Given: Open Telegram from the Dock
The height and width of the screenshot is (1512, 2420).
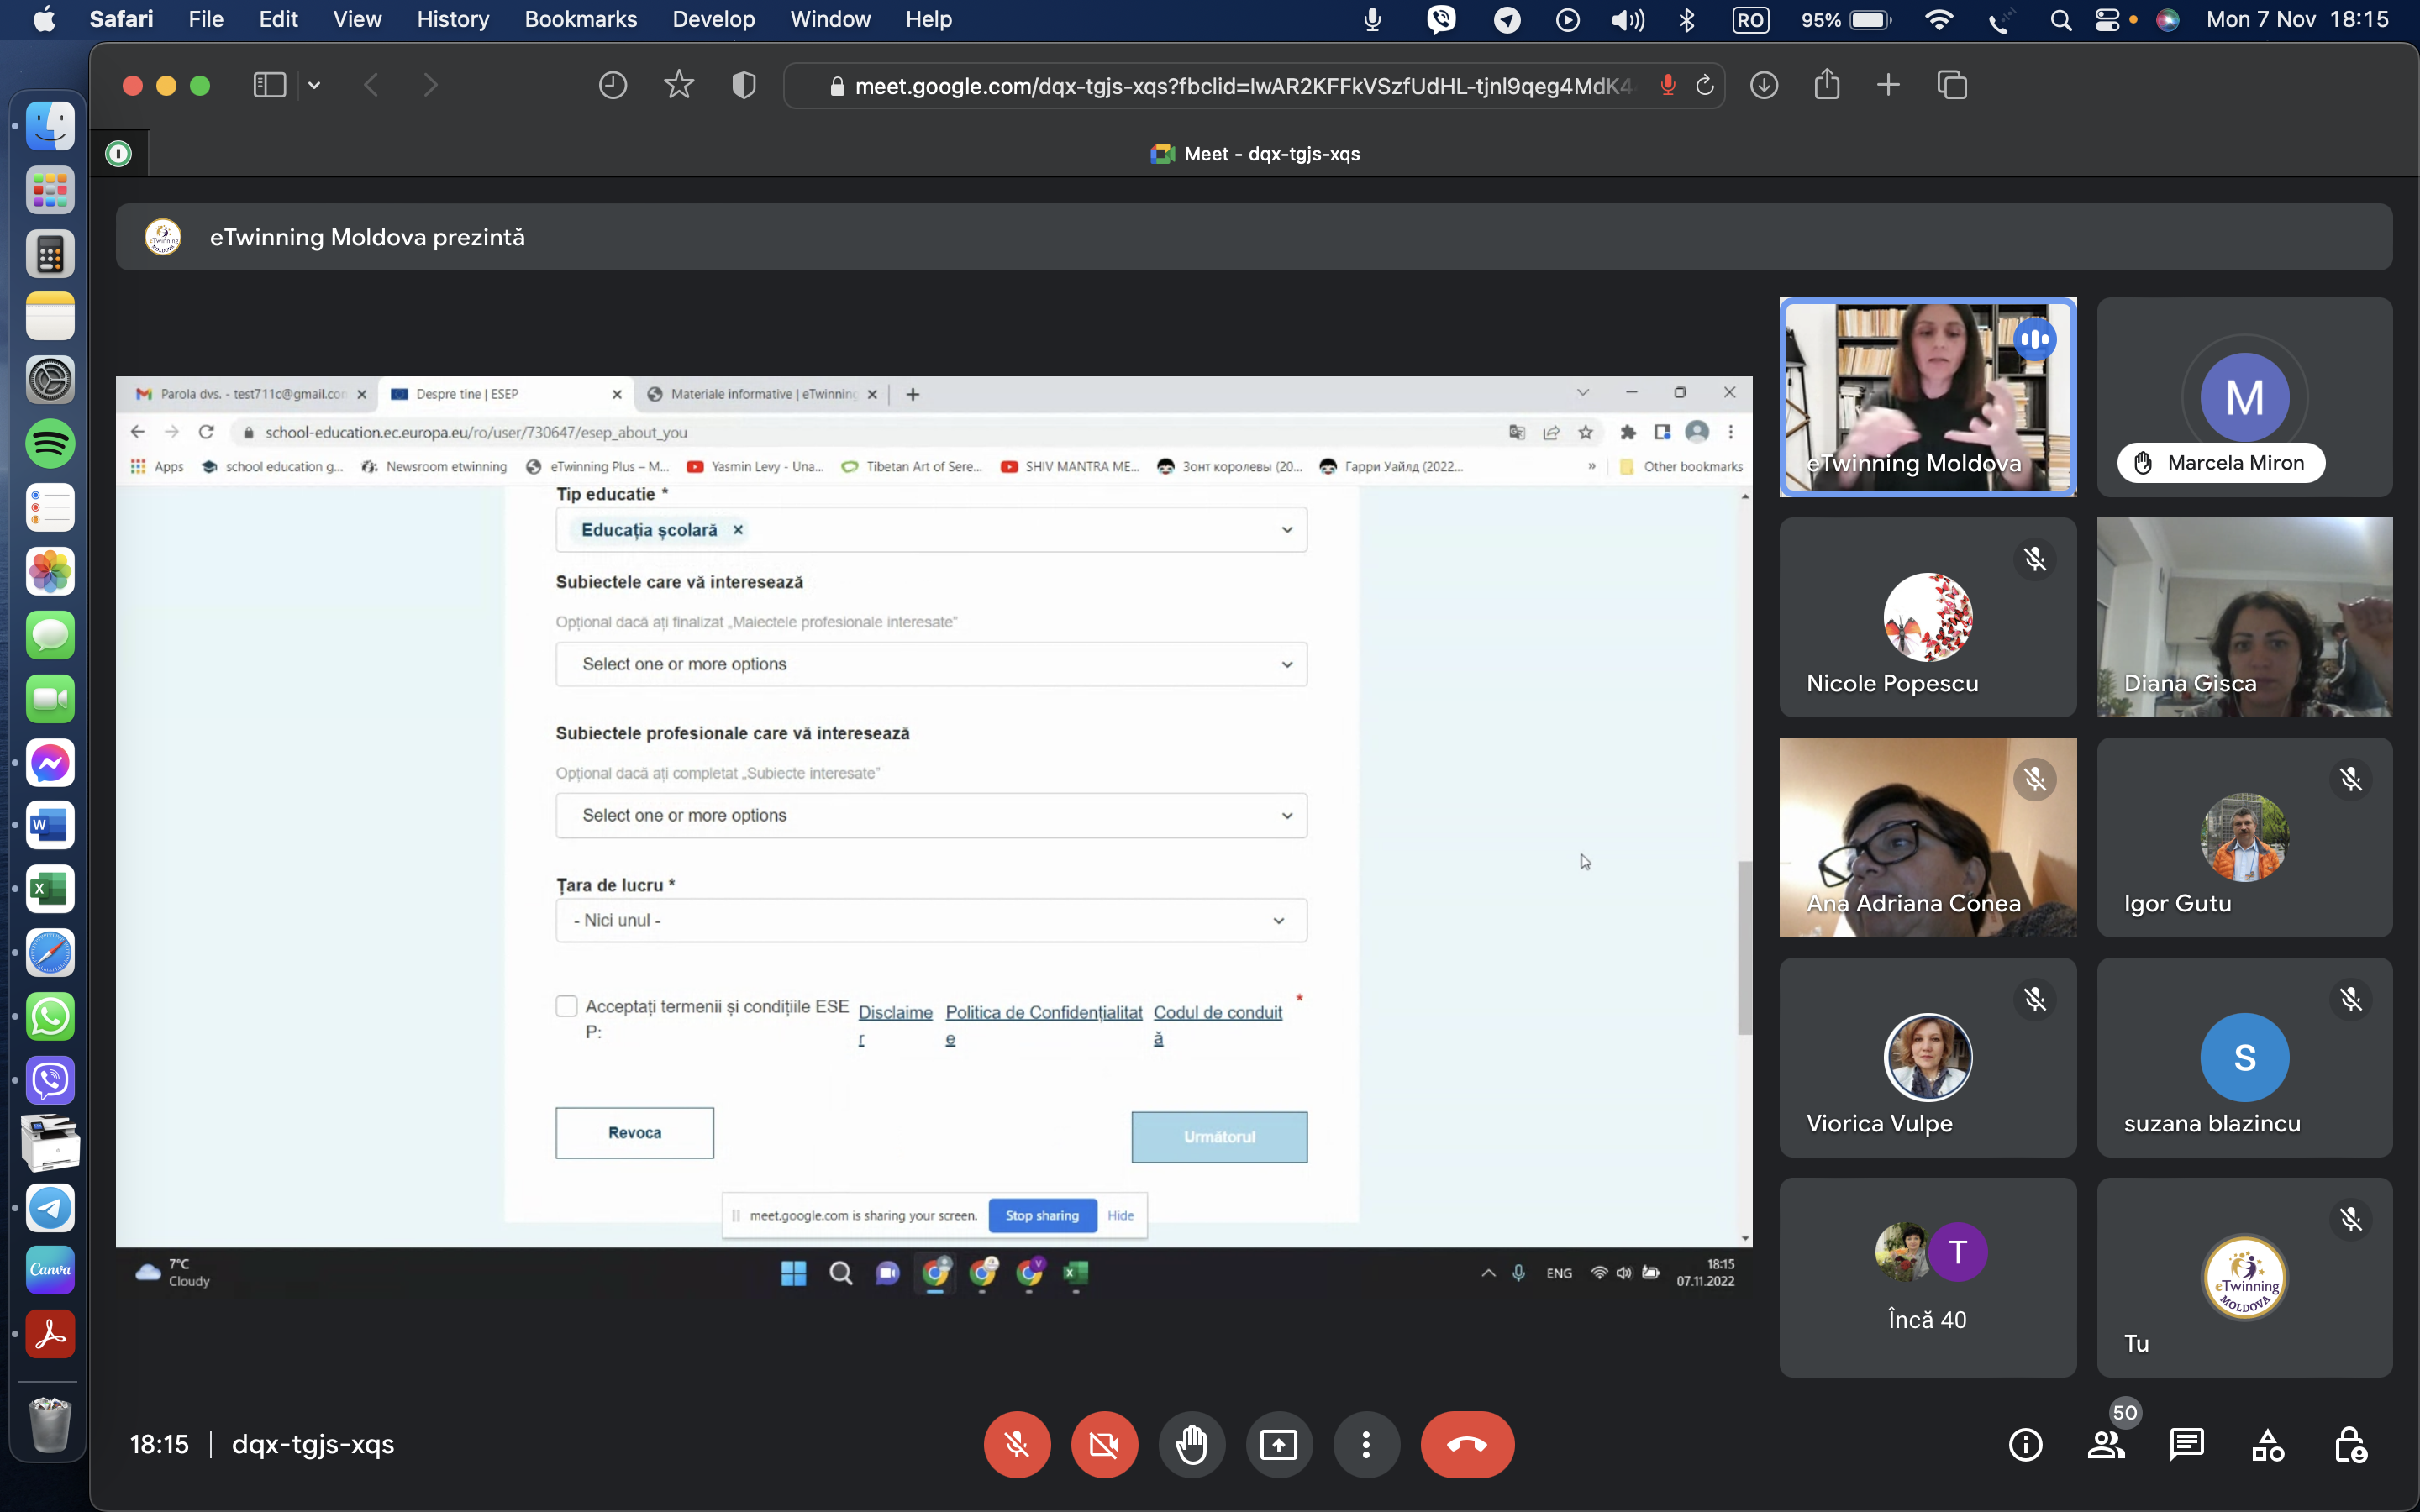Looking at the screenshot, I should click(50, 1208).
